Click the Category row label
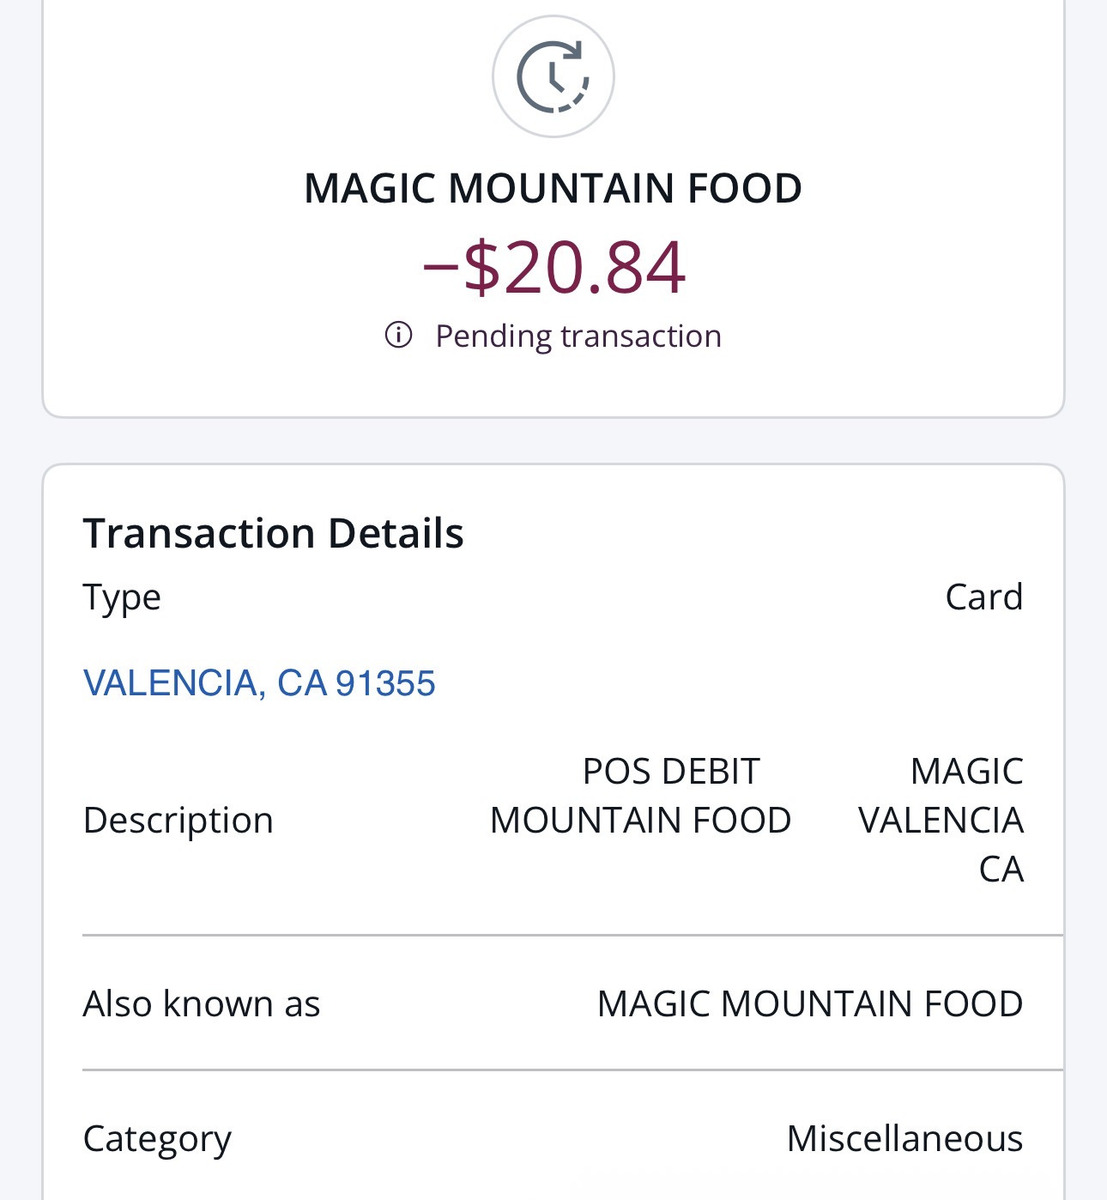Viewport: 1107px width, 1200px height. (x=157, y=1138)
